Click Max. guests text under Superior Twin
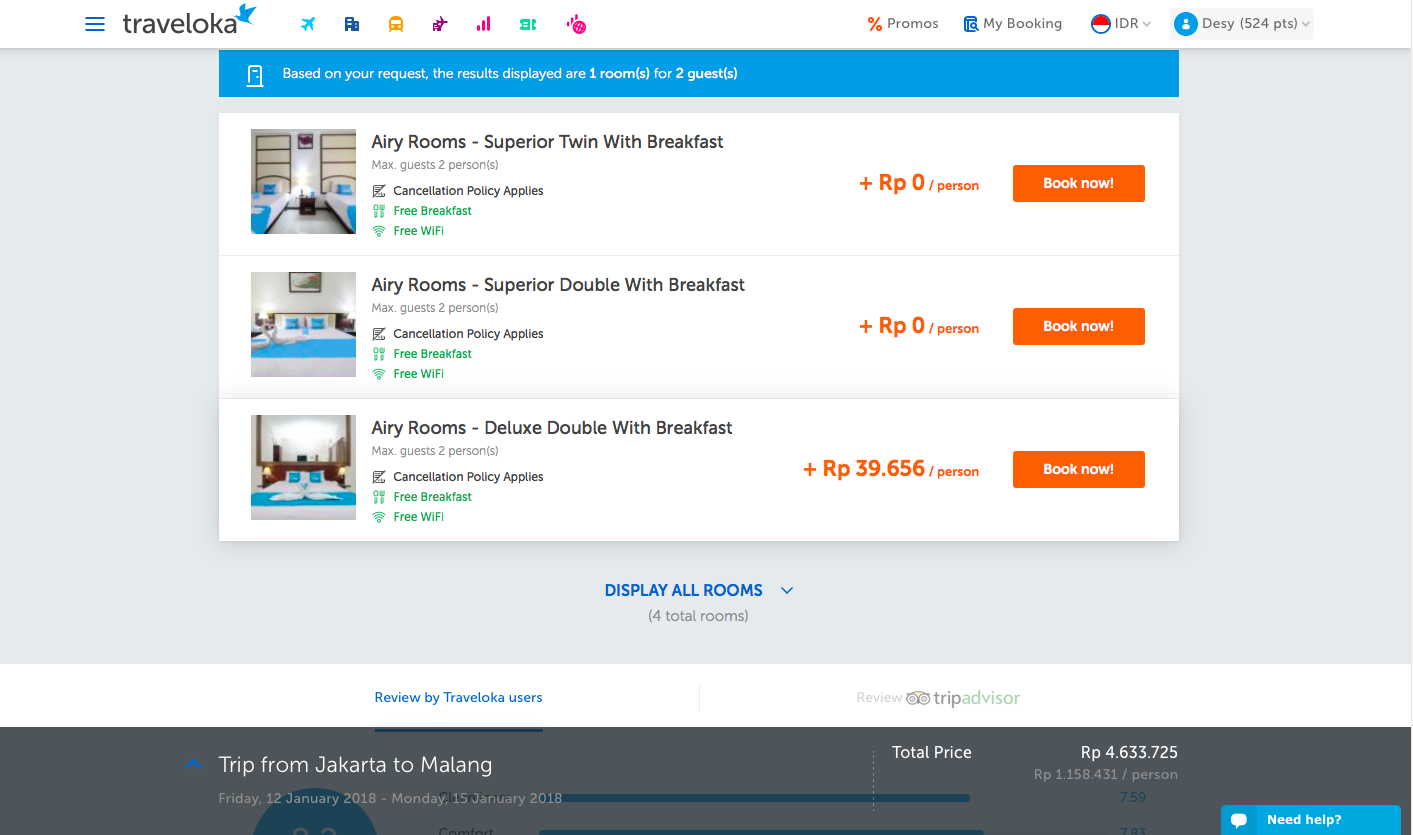The image size is (1413, 835). pos(435,165)
